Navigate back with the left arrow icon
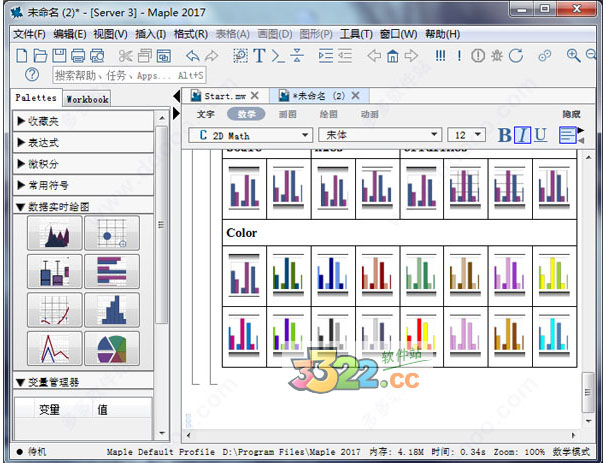This screenshot has height=463, width=606. [374, 56]
